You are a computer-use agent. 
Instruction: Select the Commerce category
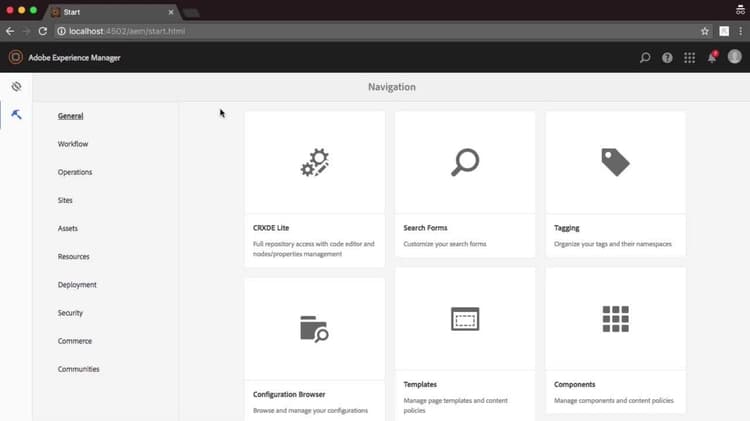tap(75, 341)
